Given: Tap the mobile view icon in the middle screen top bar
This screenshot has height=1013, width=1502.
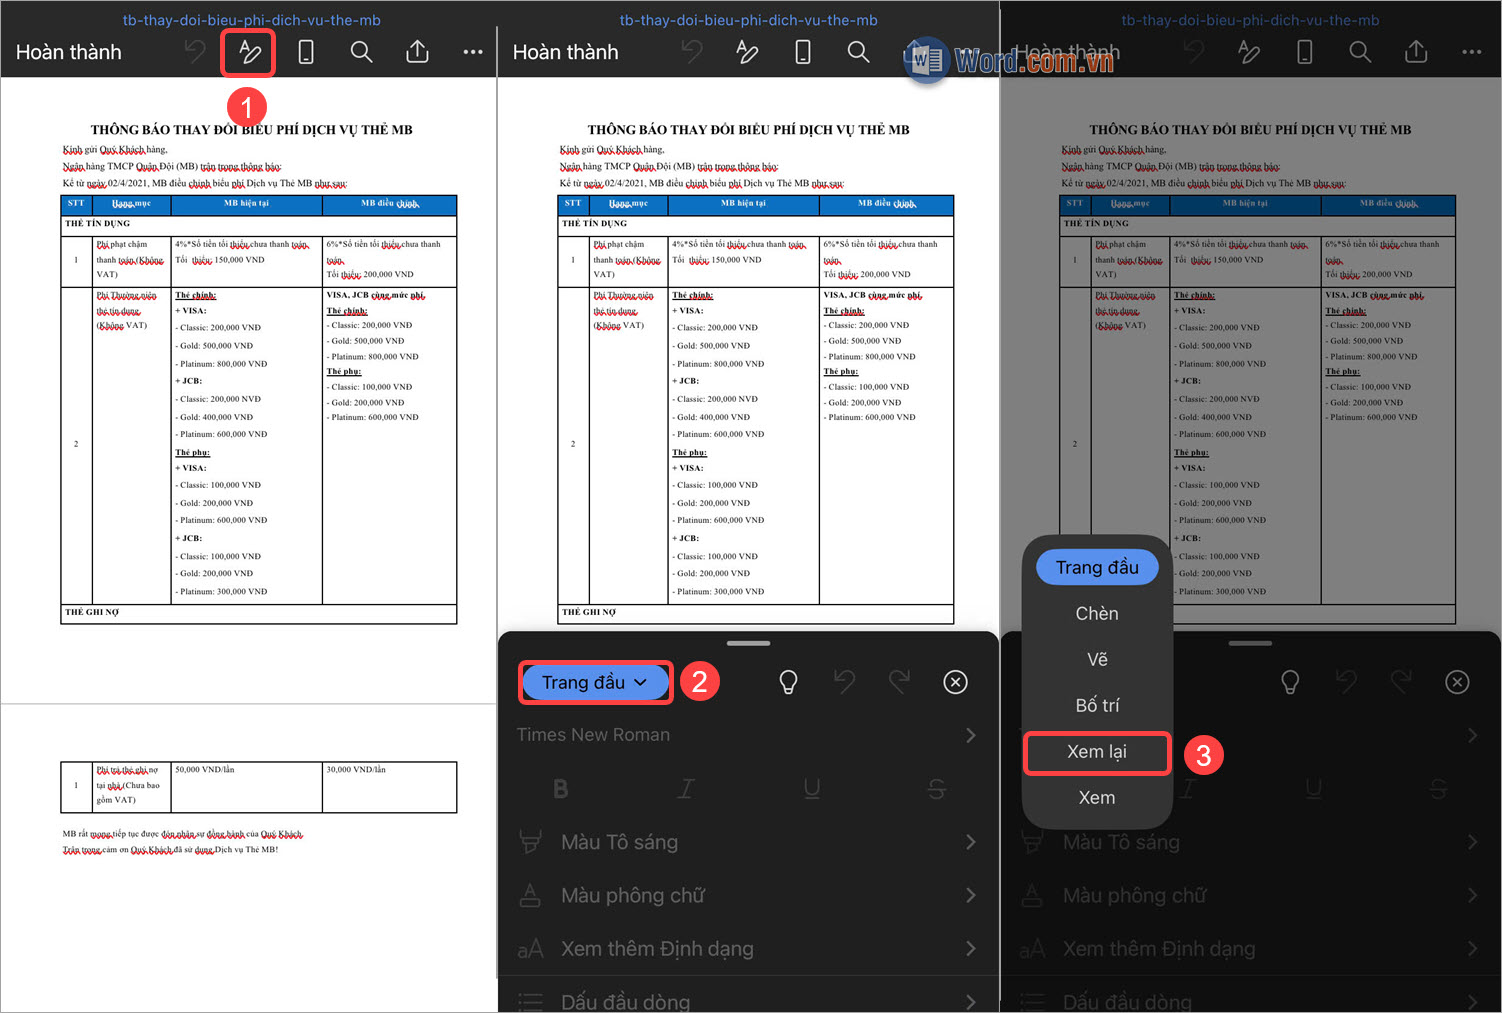Looking at the screenshot, I should 803,52.
